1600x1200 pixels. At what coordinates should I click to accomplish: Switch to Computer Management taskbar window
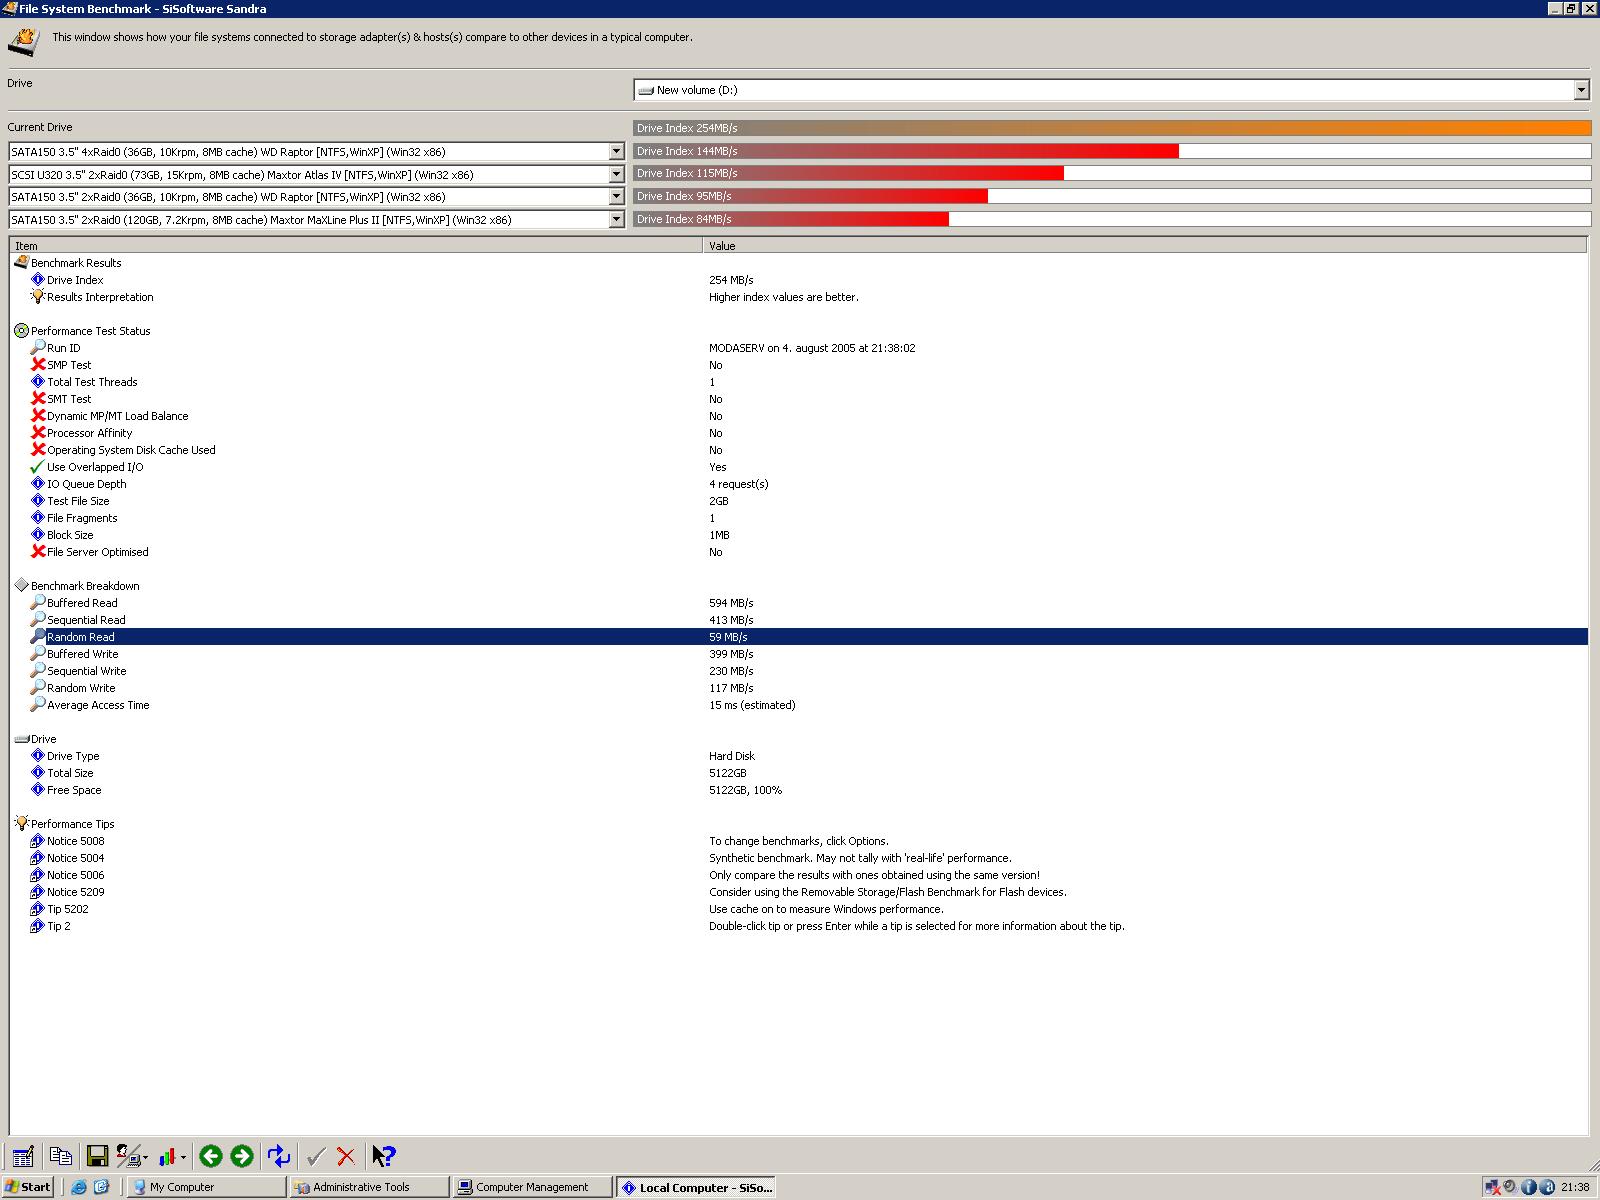[533, 1187]
